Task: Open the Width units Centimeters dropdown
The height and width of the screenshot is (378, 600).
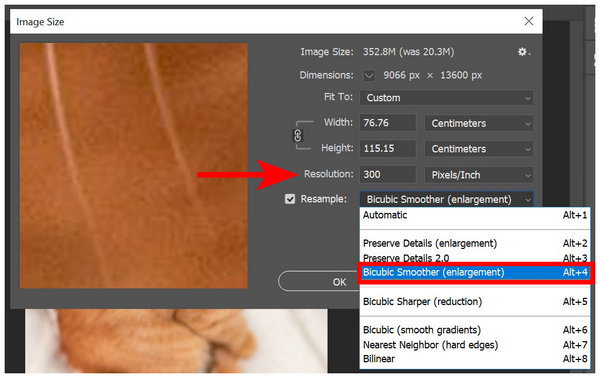Action: 479,123
